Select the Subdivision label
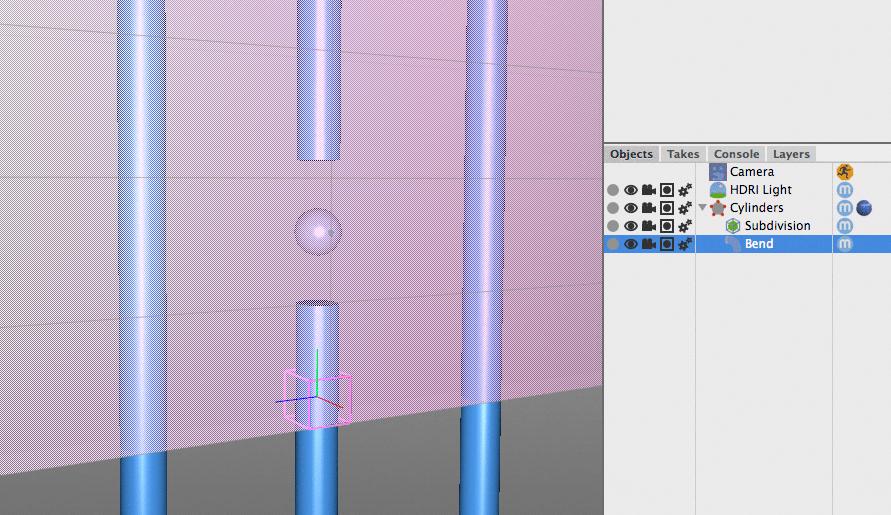891x515 pixels. coord(777,226)
